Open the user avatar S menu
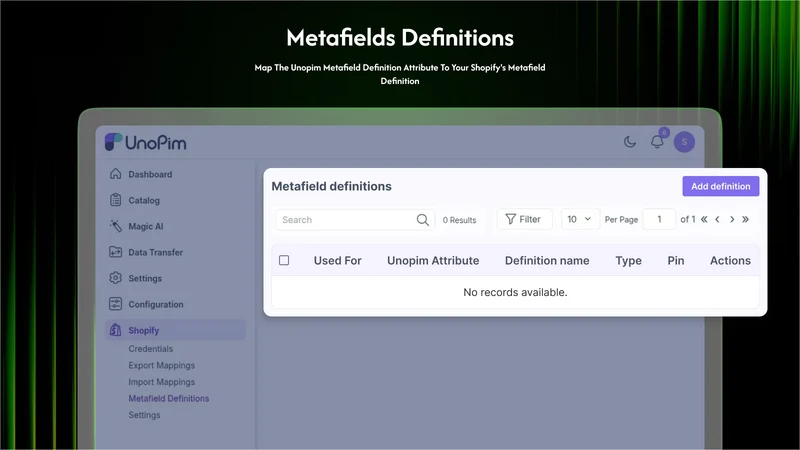The image size is (800, 450). click(x=684, y=142)
